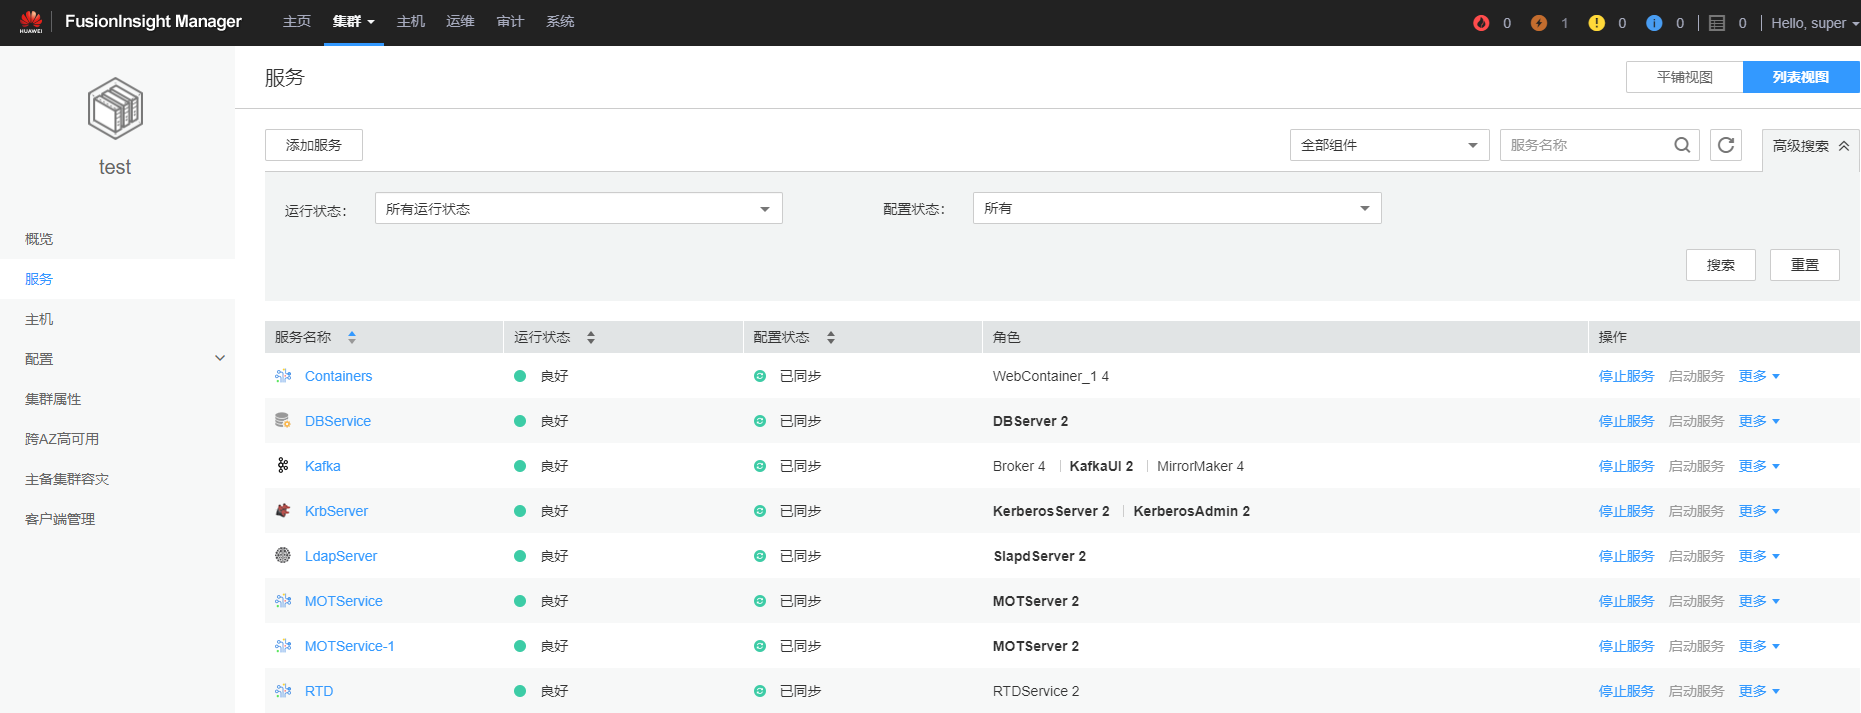Click the KafkaUI 2 role text
1861x713 pixels.
point(1101,466)
